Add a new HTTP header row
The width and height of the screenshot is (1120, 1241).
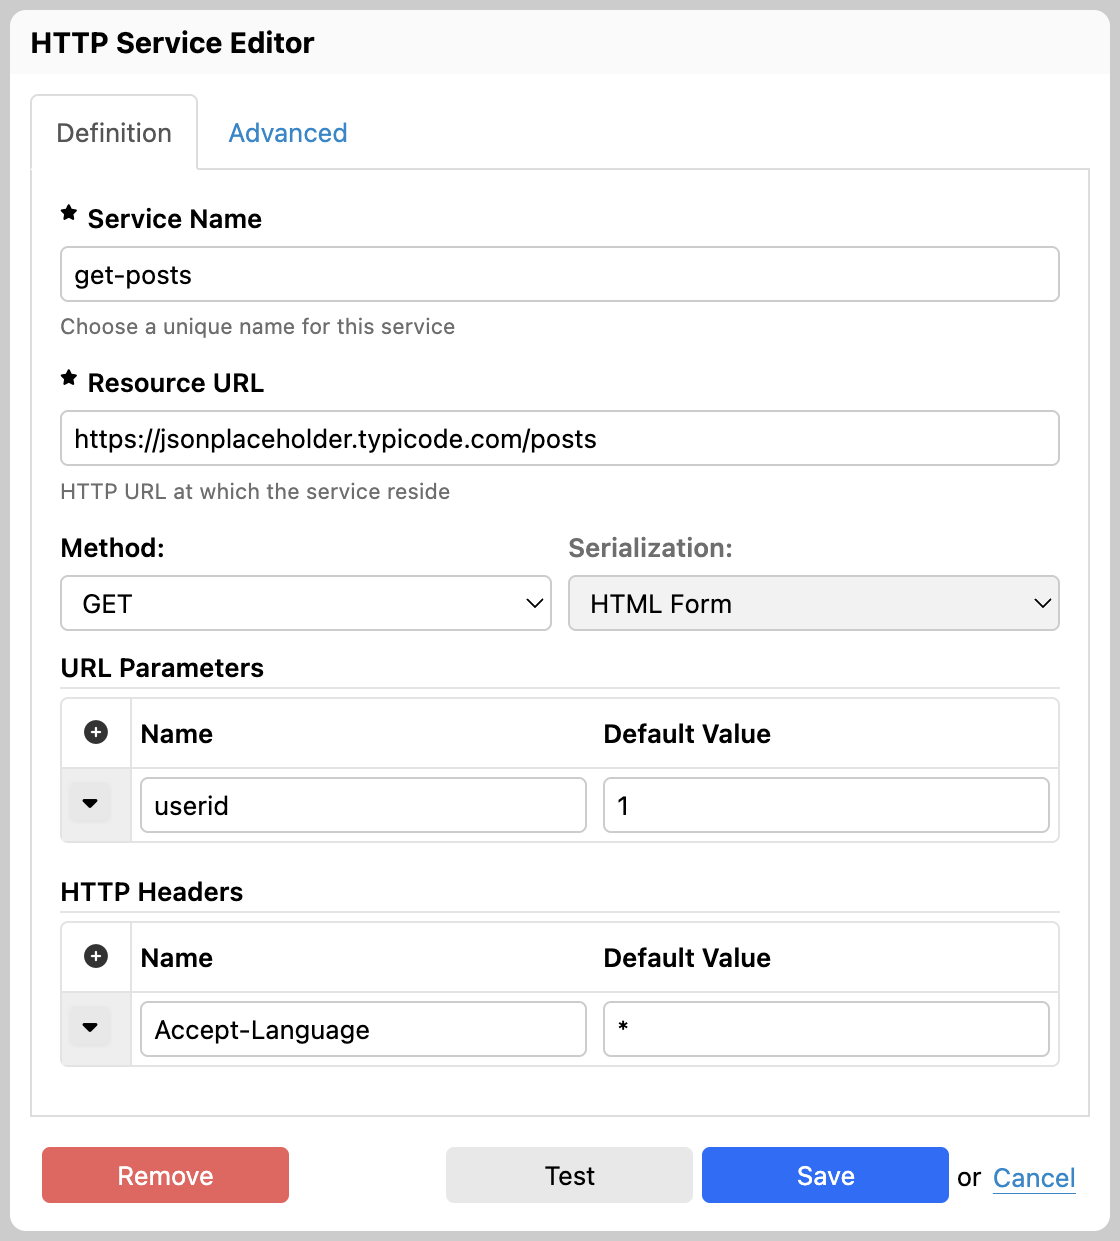click(96, 957)
